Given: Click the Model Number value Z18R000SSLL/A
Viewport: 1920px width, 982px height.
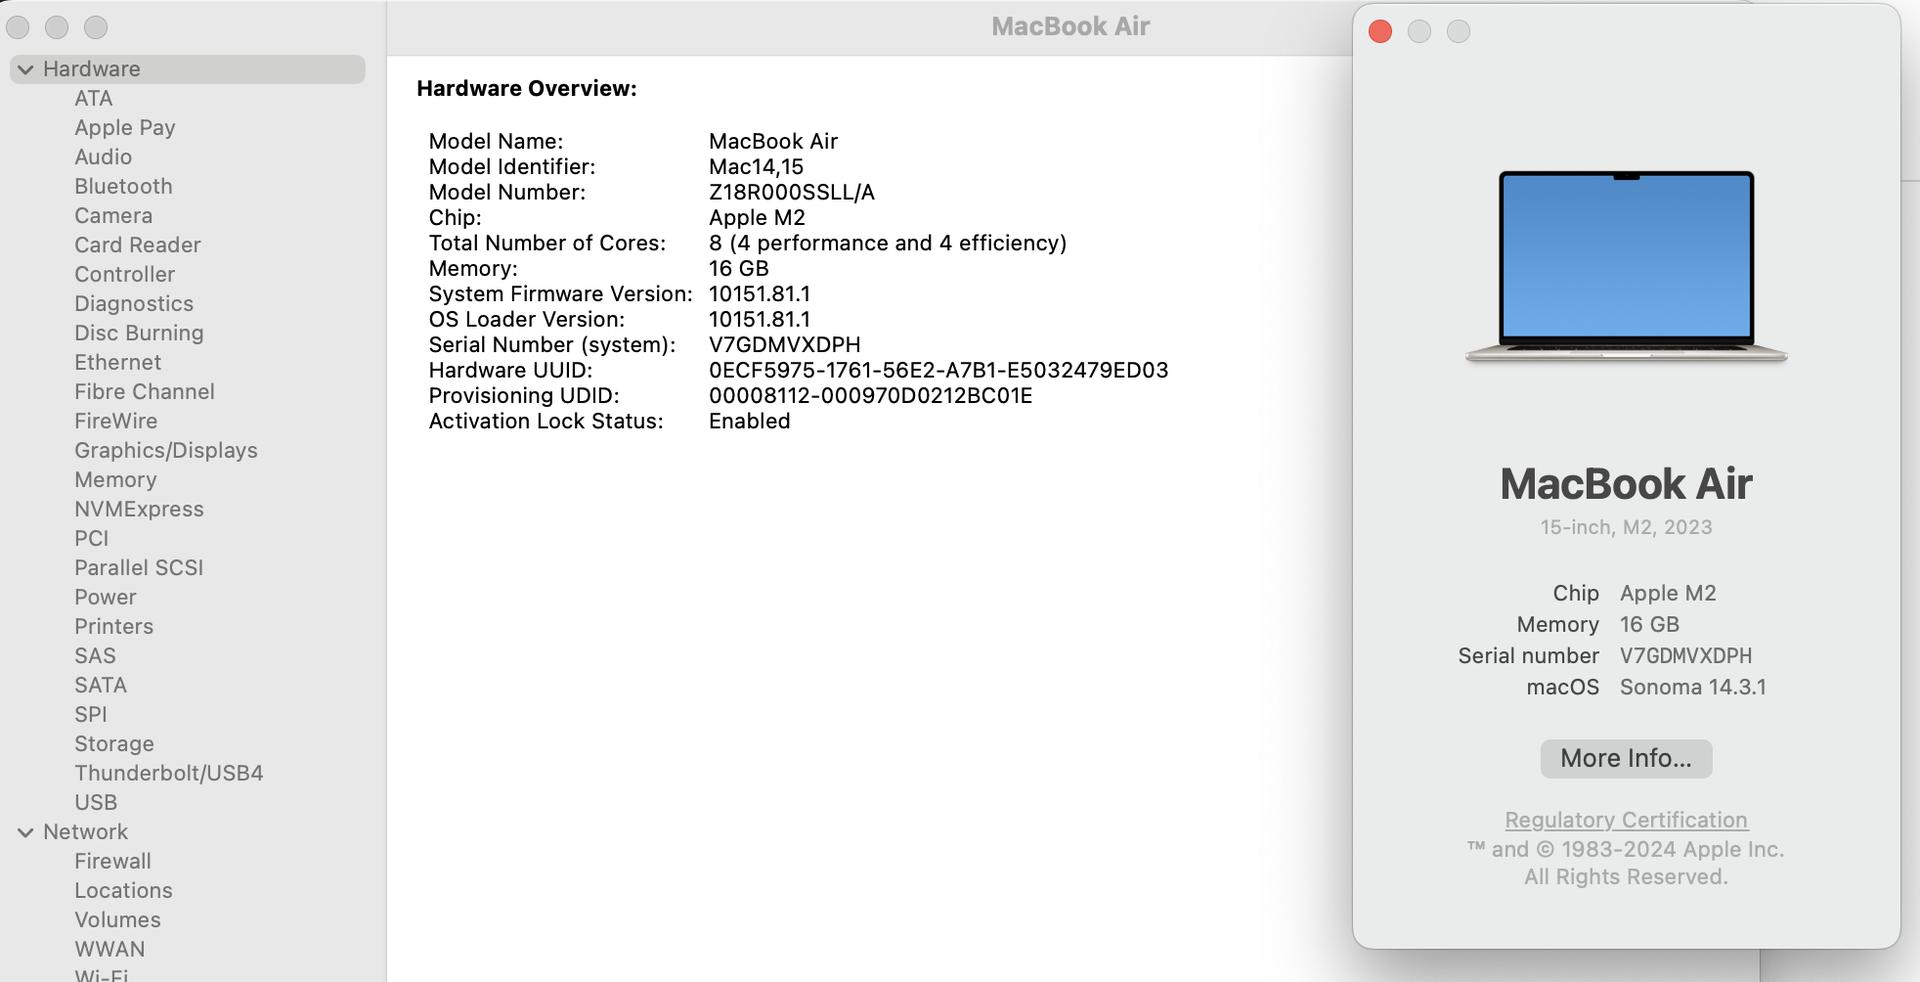Looking at the screenshot, I should [791, 192].
